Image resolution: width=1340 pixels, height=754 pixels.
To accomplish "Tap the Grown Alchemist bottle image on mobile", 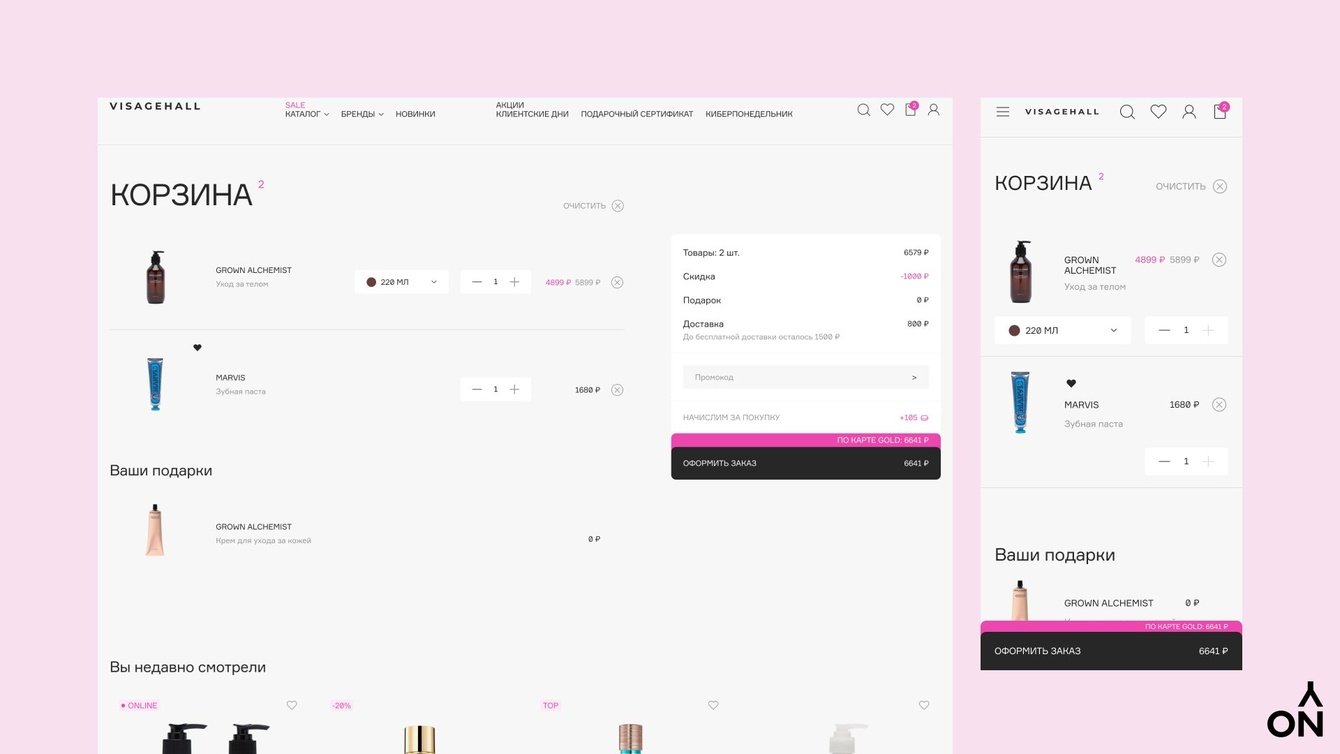I will tap(1020, 272).
